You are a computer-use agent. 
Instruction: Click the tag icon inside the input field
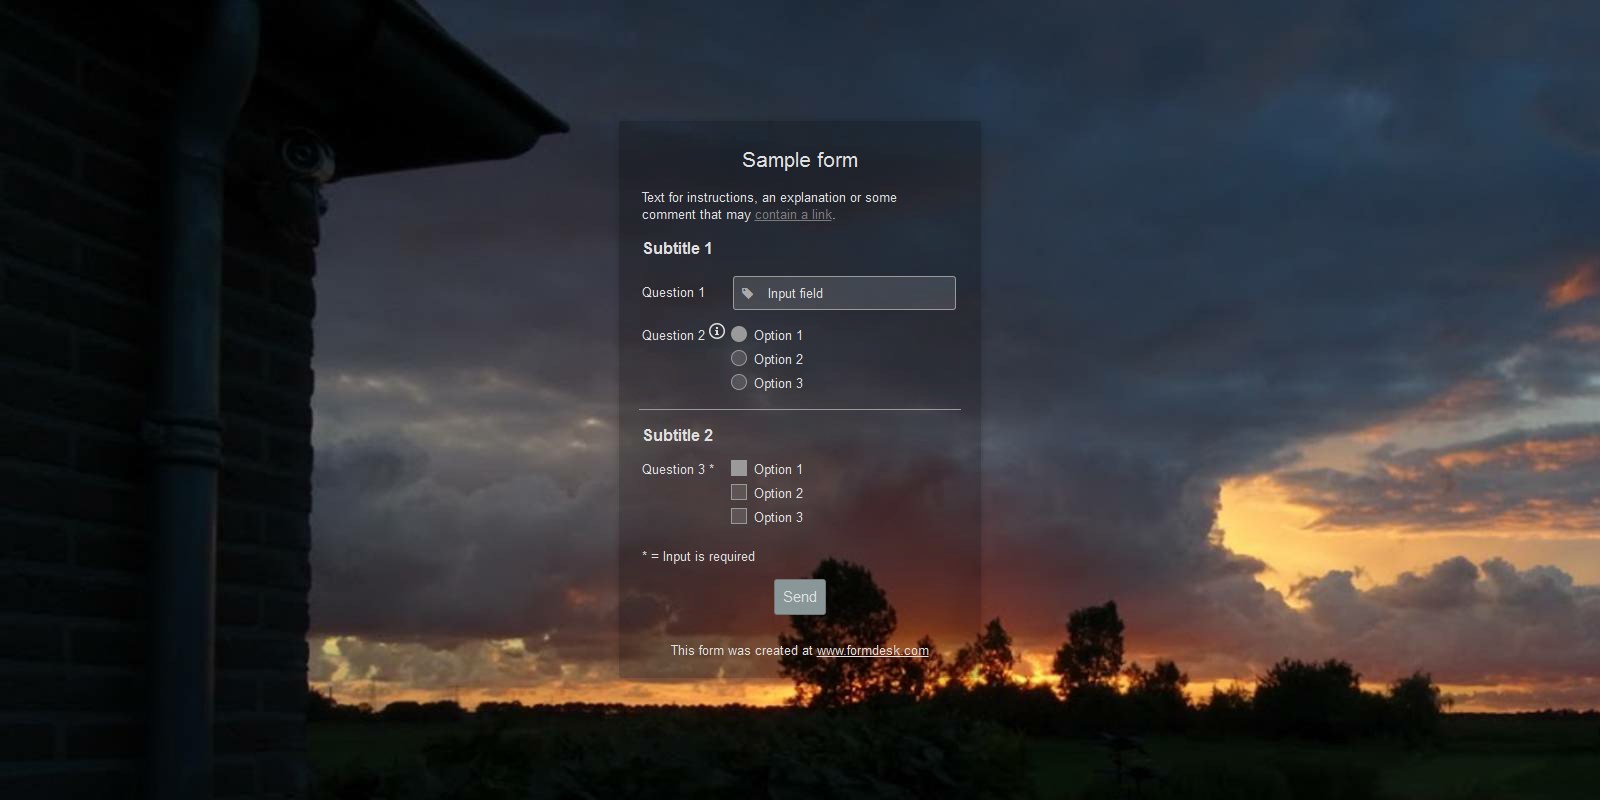pyautogui.click(x=747, y=293)
